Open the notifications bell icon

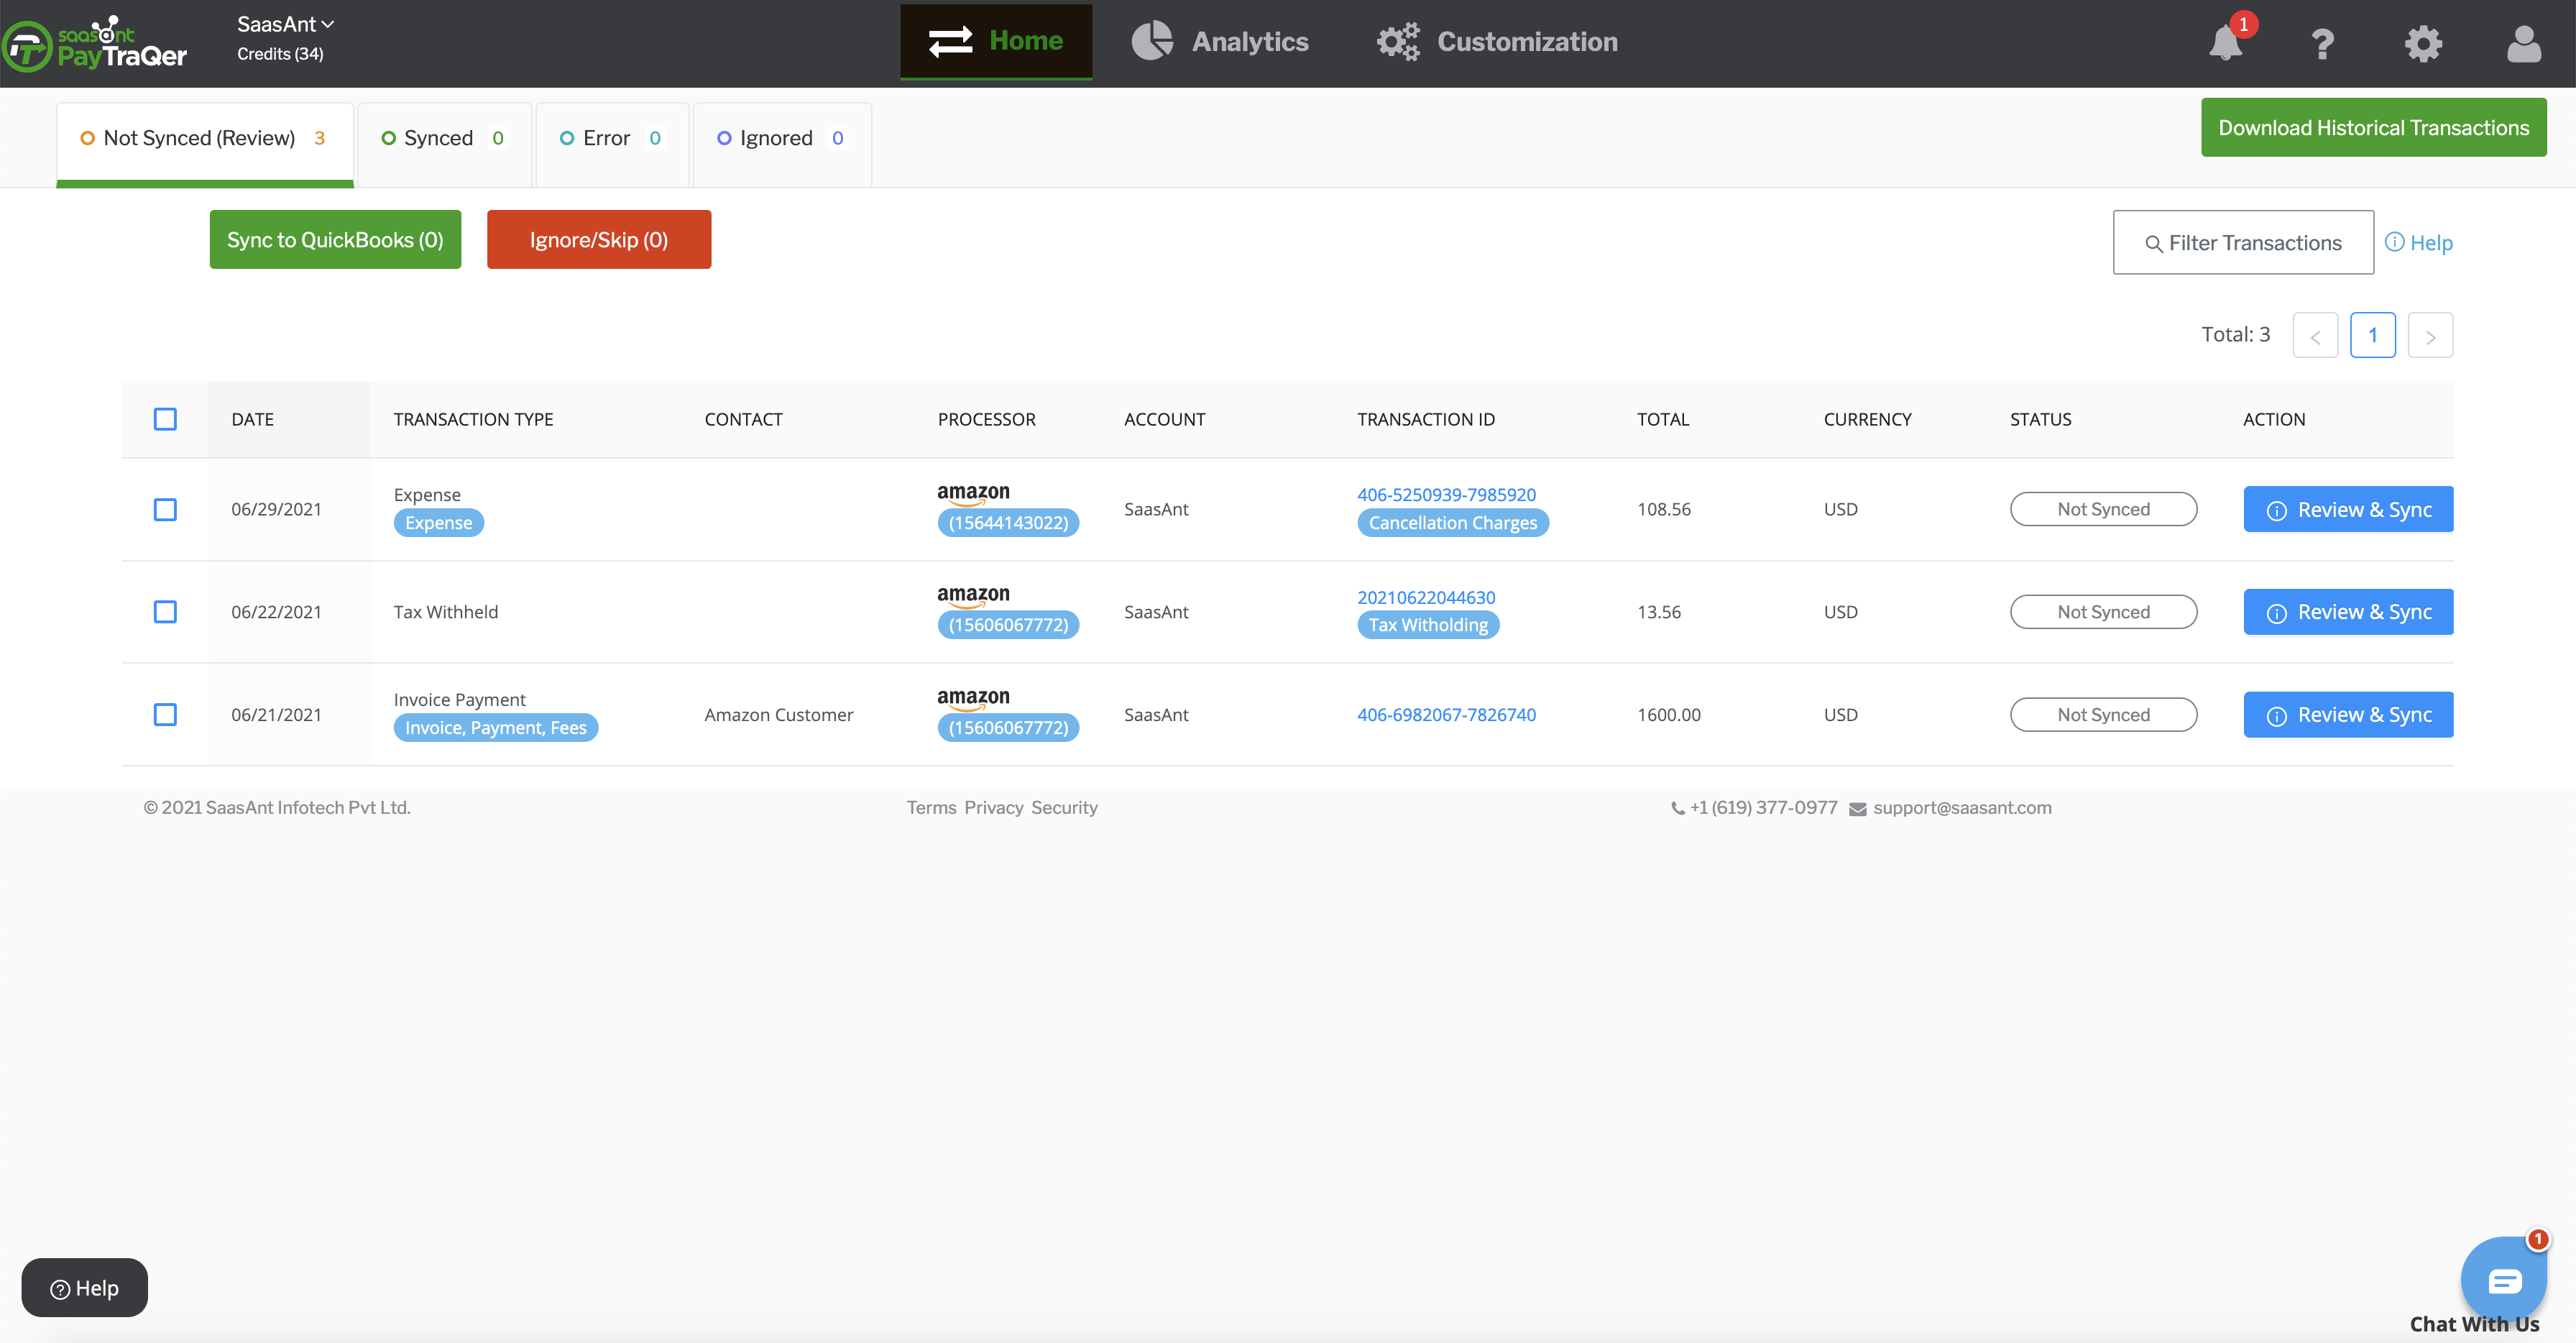pyautogui.click(x=2226, y=44)
